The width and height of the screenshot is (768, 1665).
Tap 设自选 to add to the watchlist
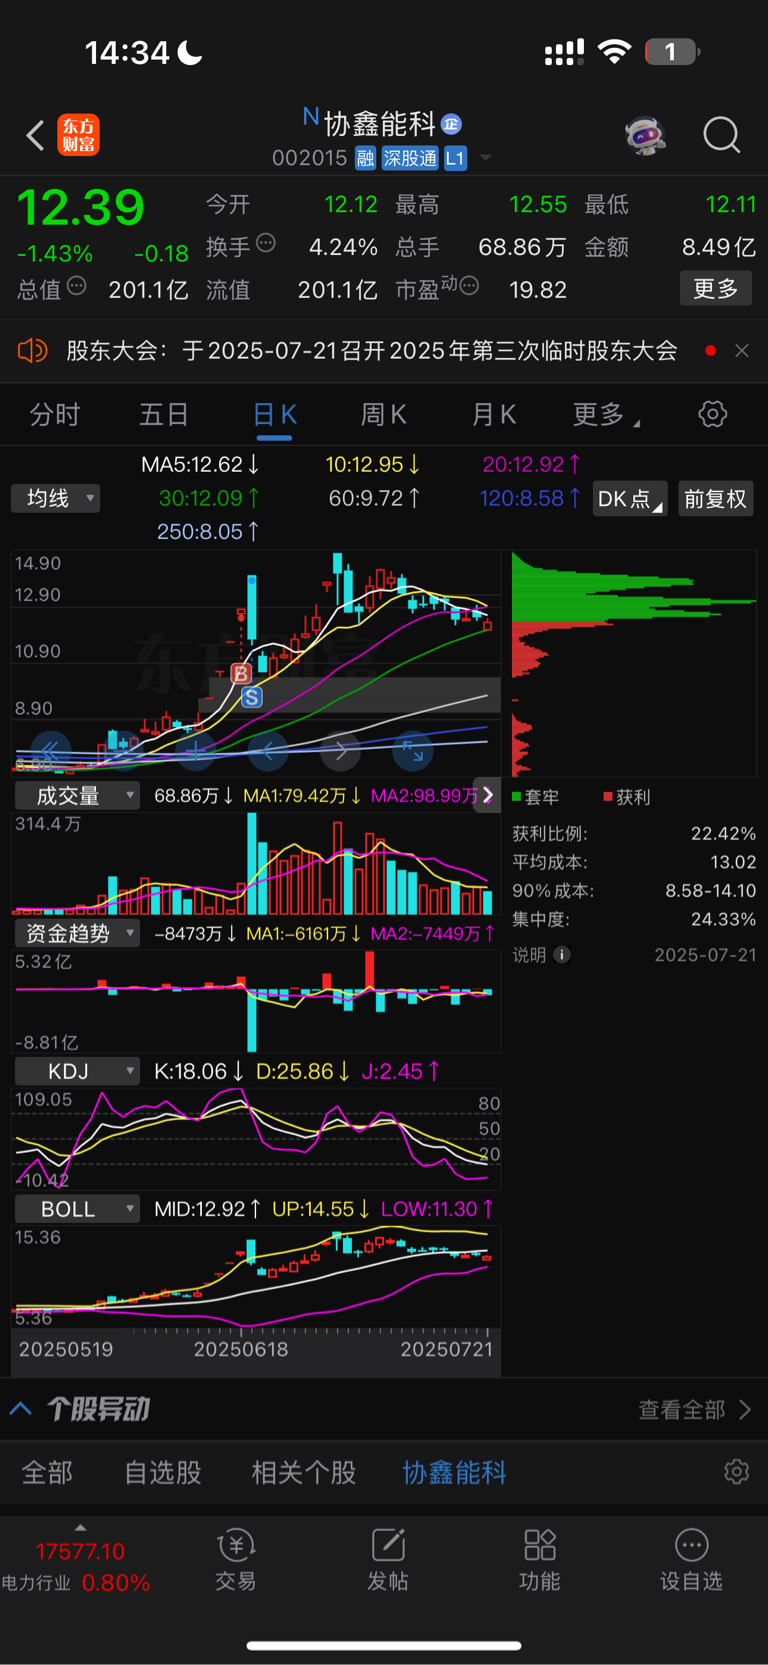(691, 1560)
